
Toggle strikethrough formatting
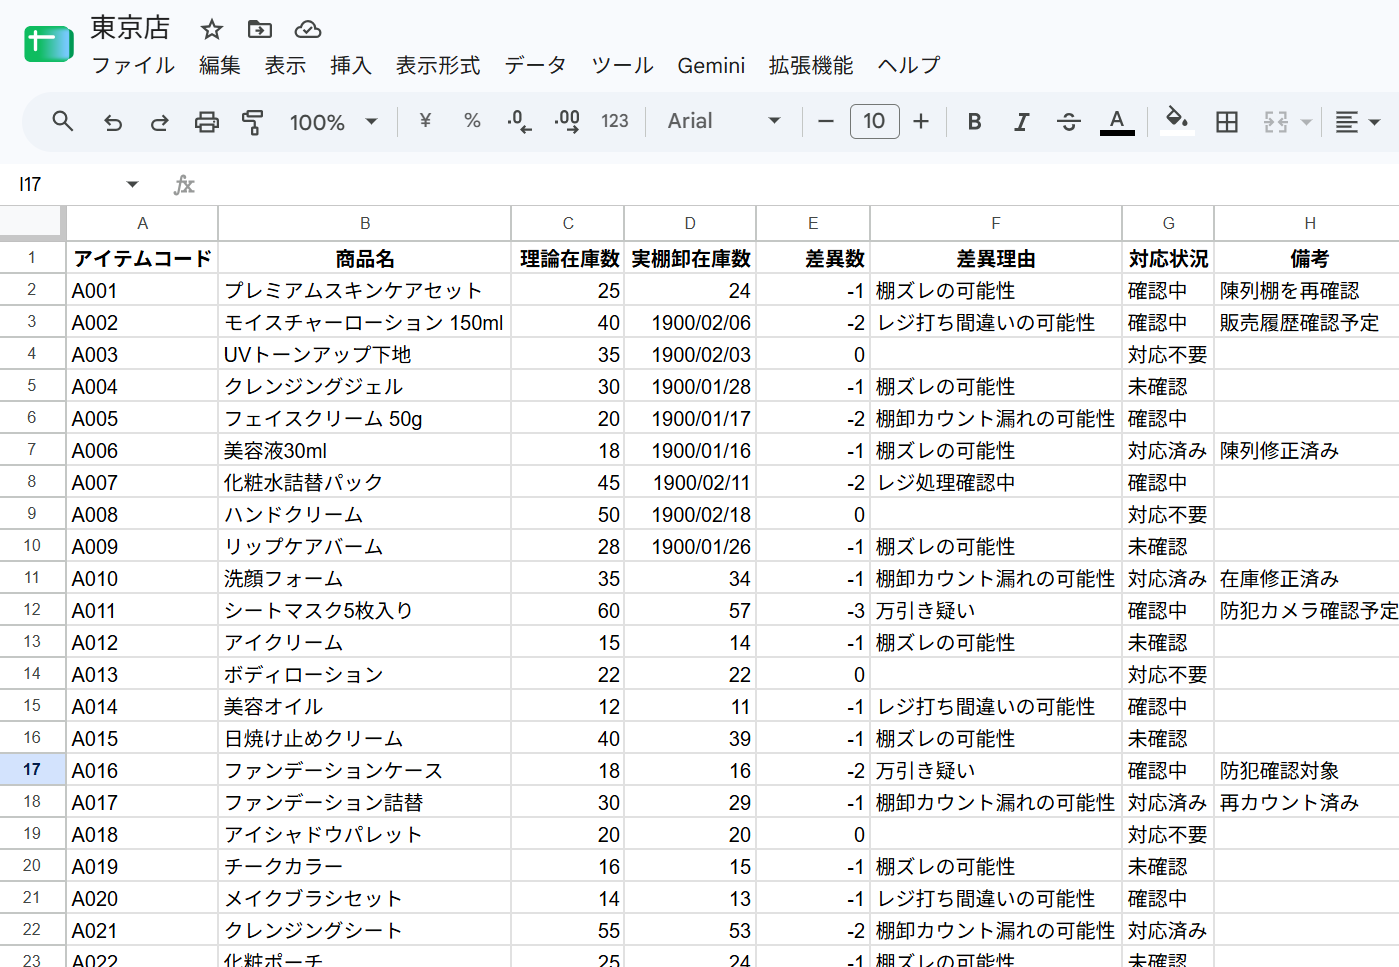1068,122
